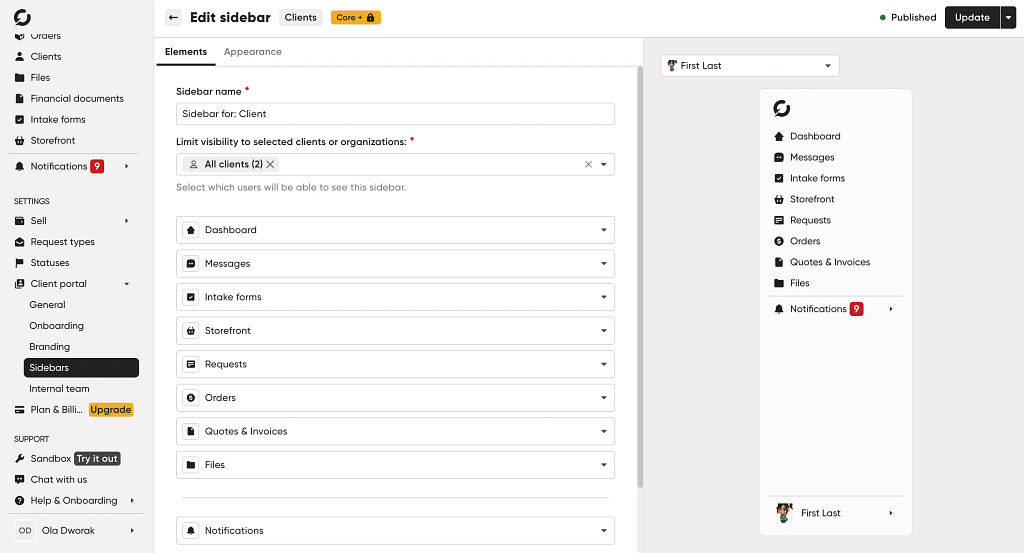Click First Last profile in preview footer
1024x553 pixels.
coord(835,513)
